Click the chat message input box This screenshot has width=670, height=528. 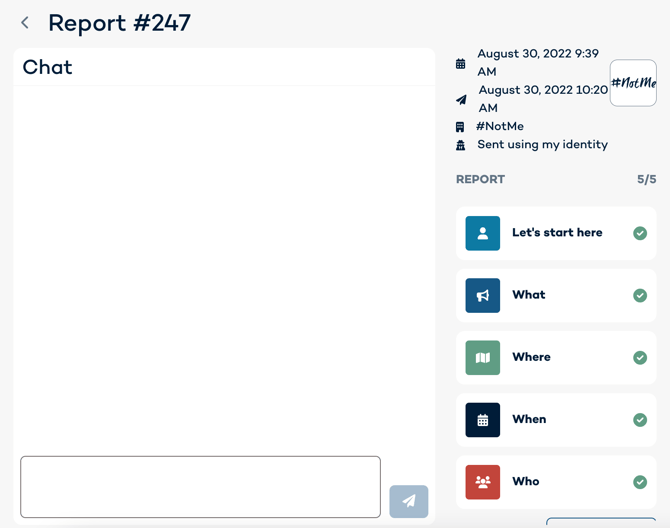[200, 487]
